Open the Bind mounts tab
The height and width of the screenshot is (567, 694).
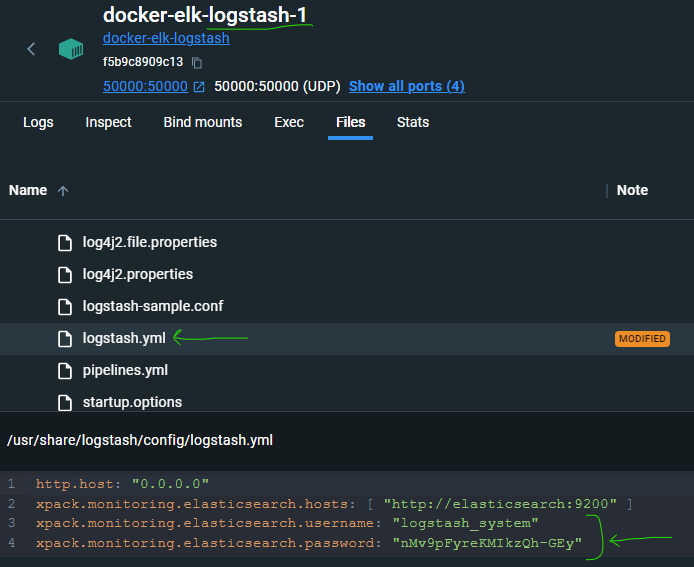[x=203, y=122]
